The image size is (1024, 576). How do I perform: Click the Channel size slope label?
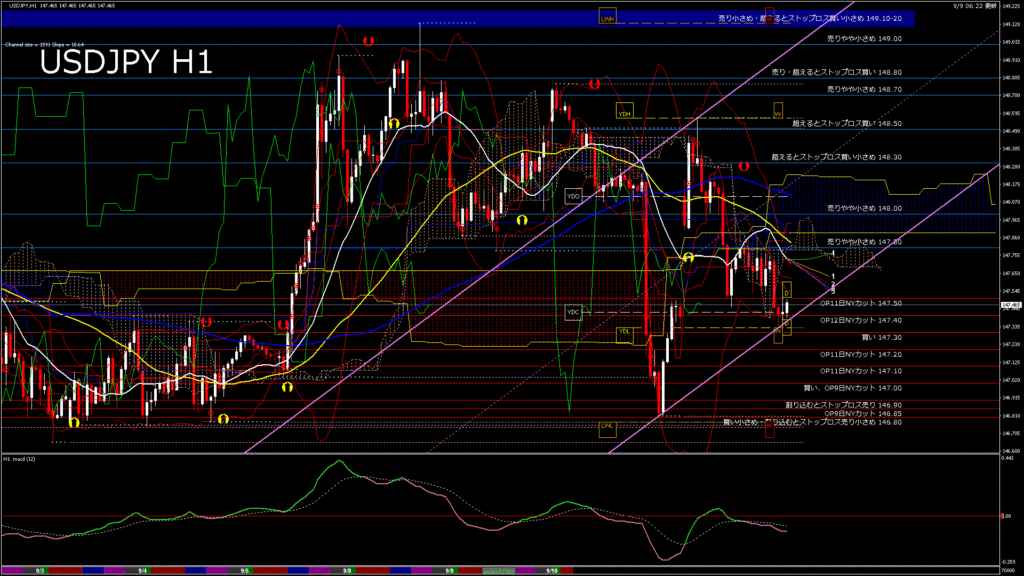point(44,44)
